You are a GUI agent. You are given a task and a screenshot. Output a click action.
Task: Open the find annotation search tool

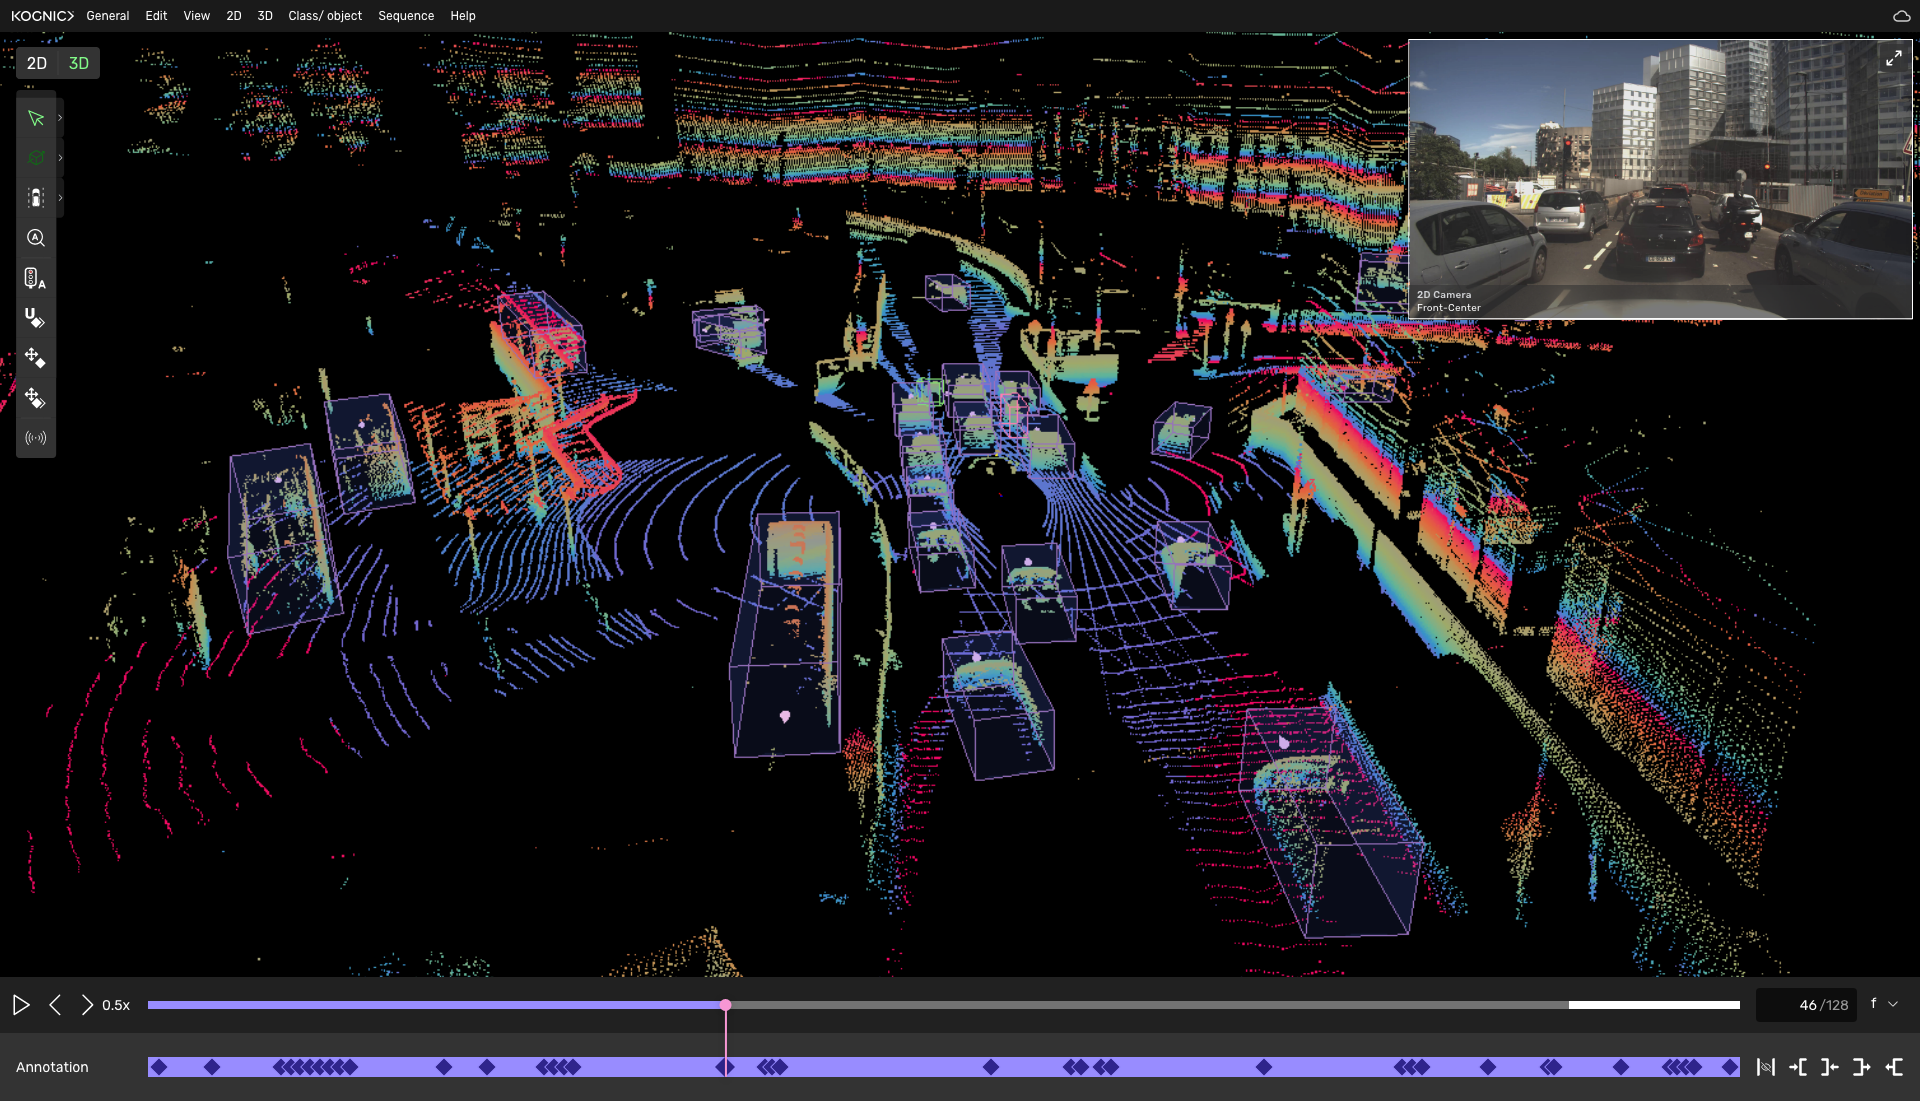click(36, 238)
